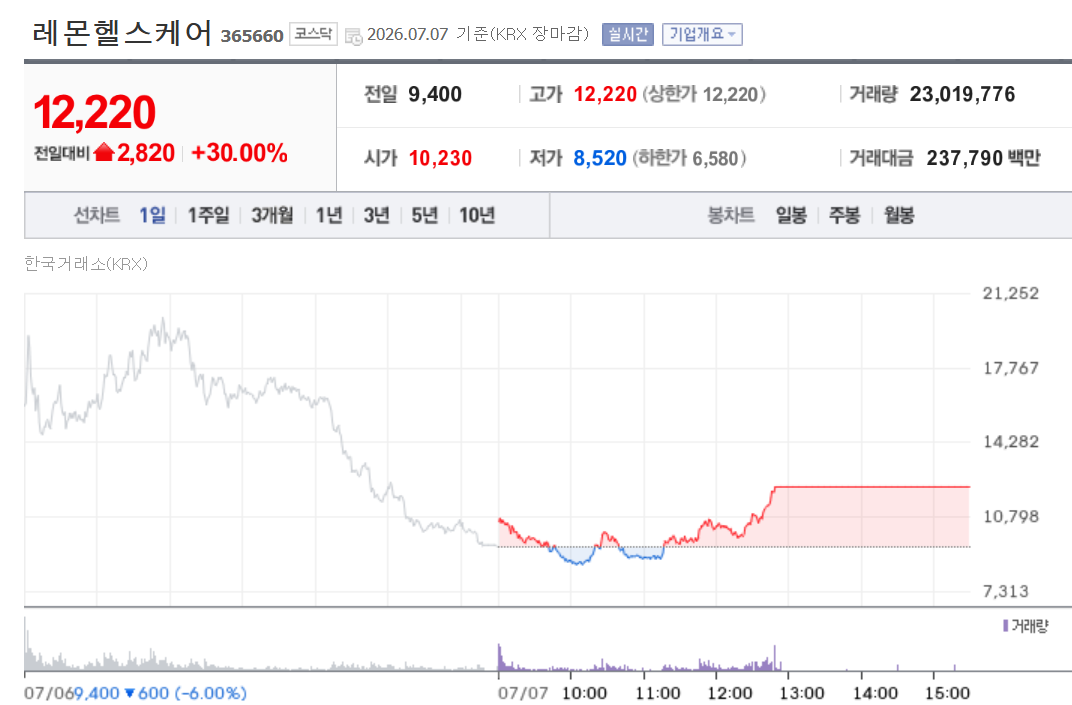Select the 1년 line chart tab
The height and width of the screenshot is (705, 1072).
point(329,215)
